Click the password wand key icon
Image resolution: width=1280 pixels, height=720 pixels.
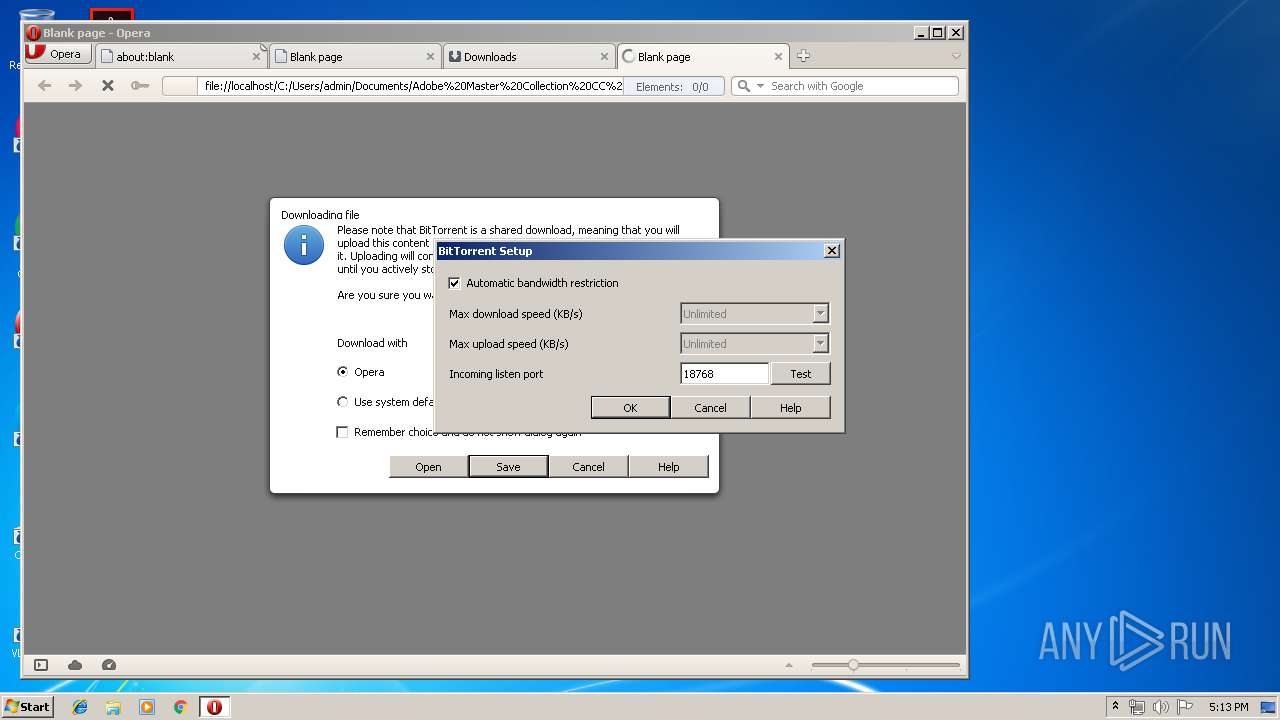click(139, 86)
